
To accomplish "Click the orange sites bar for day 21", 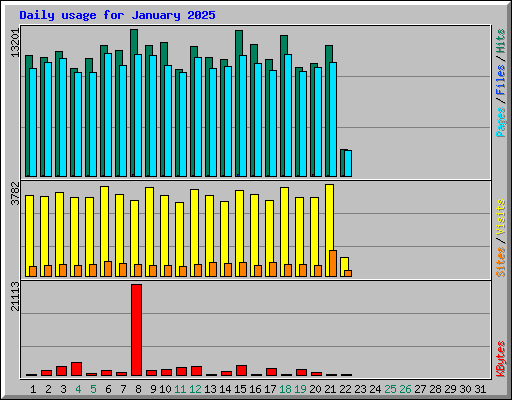I will pos(333,263).
